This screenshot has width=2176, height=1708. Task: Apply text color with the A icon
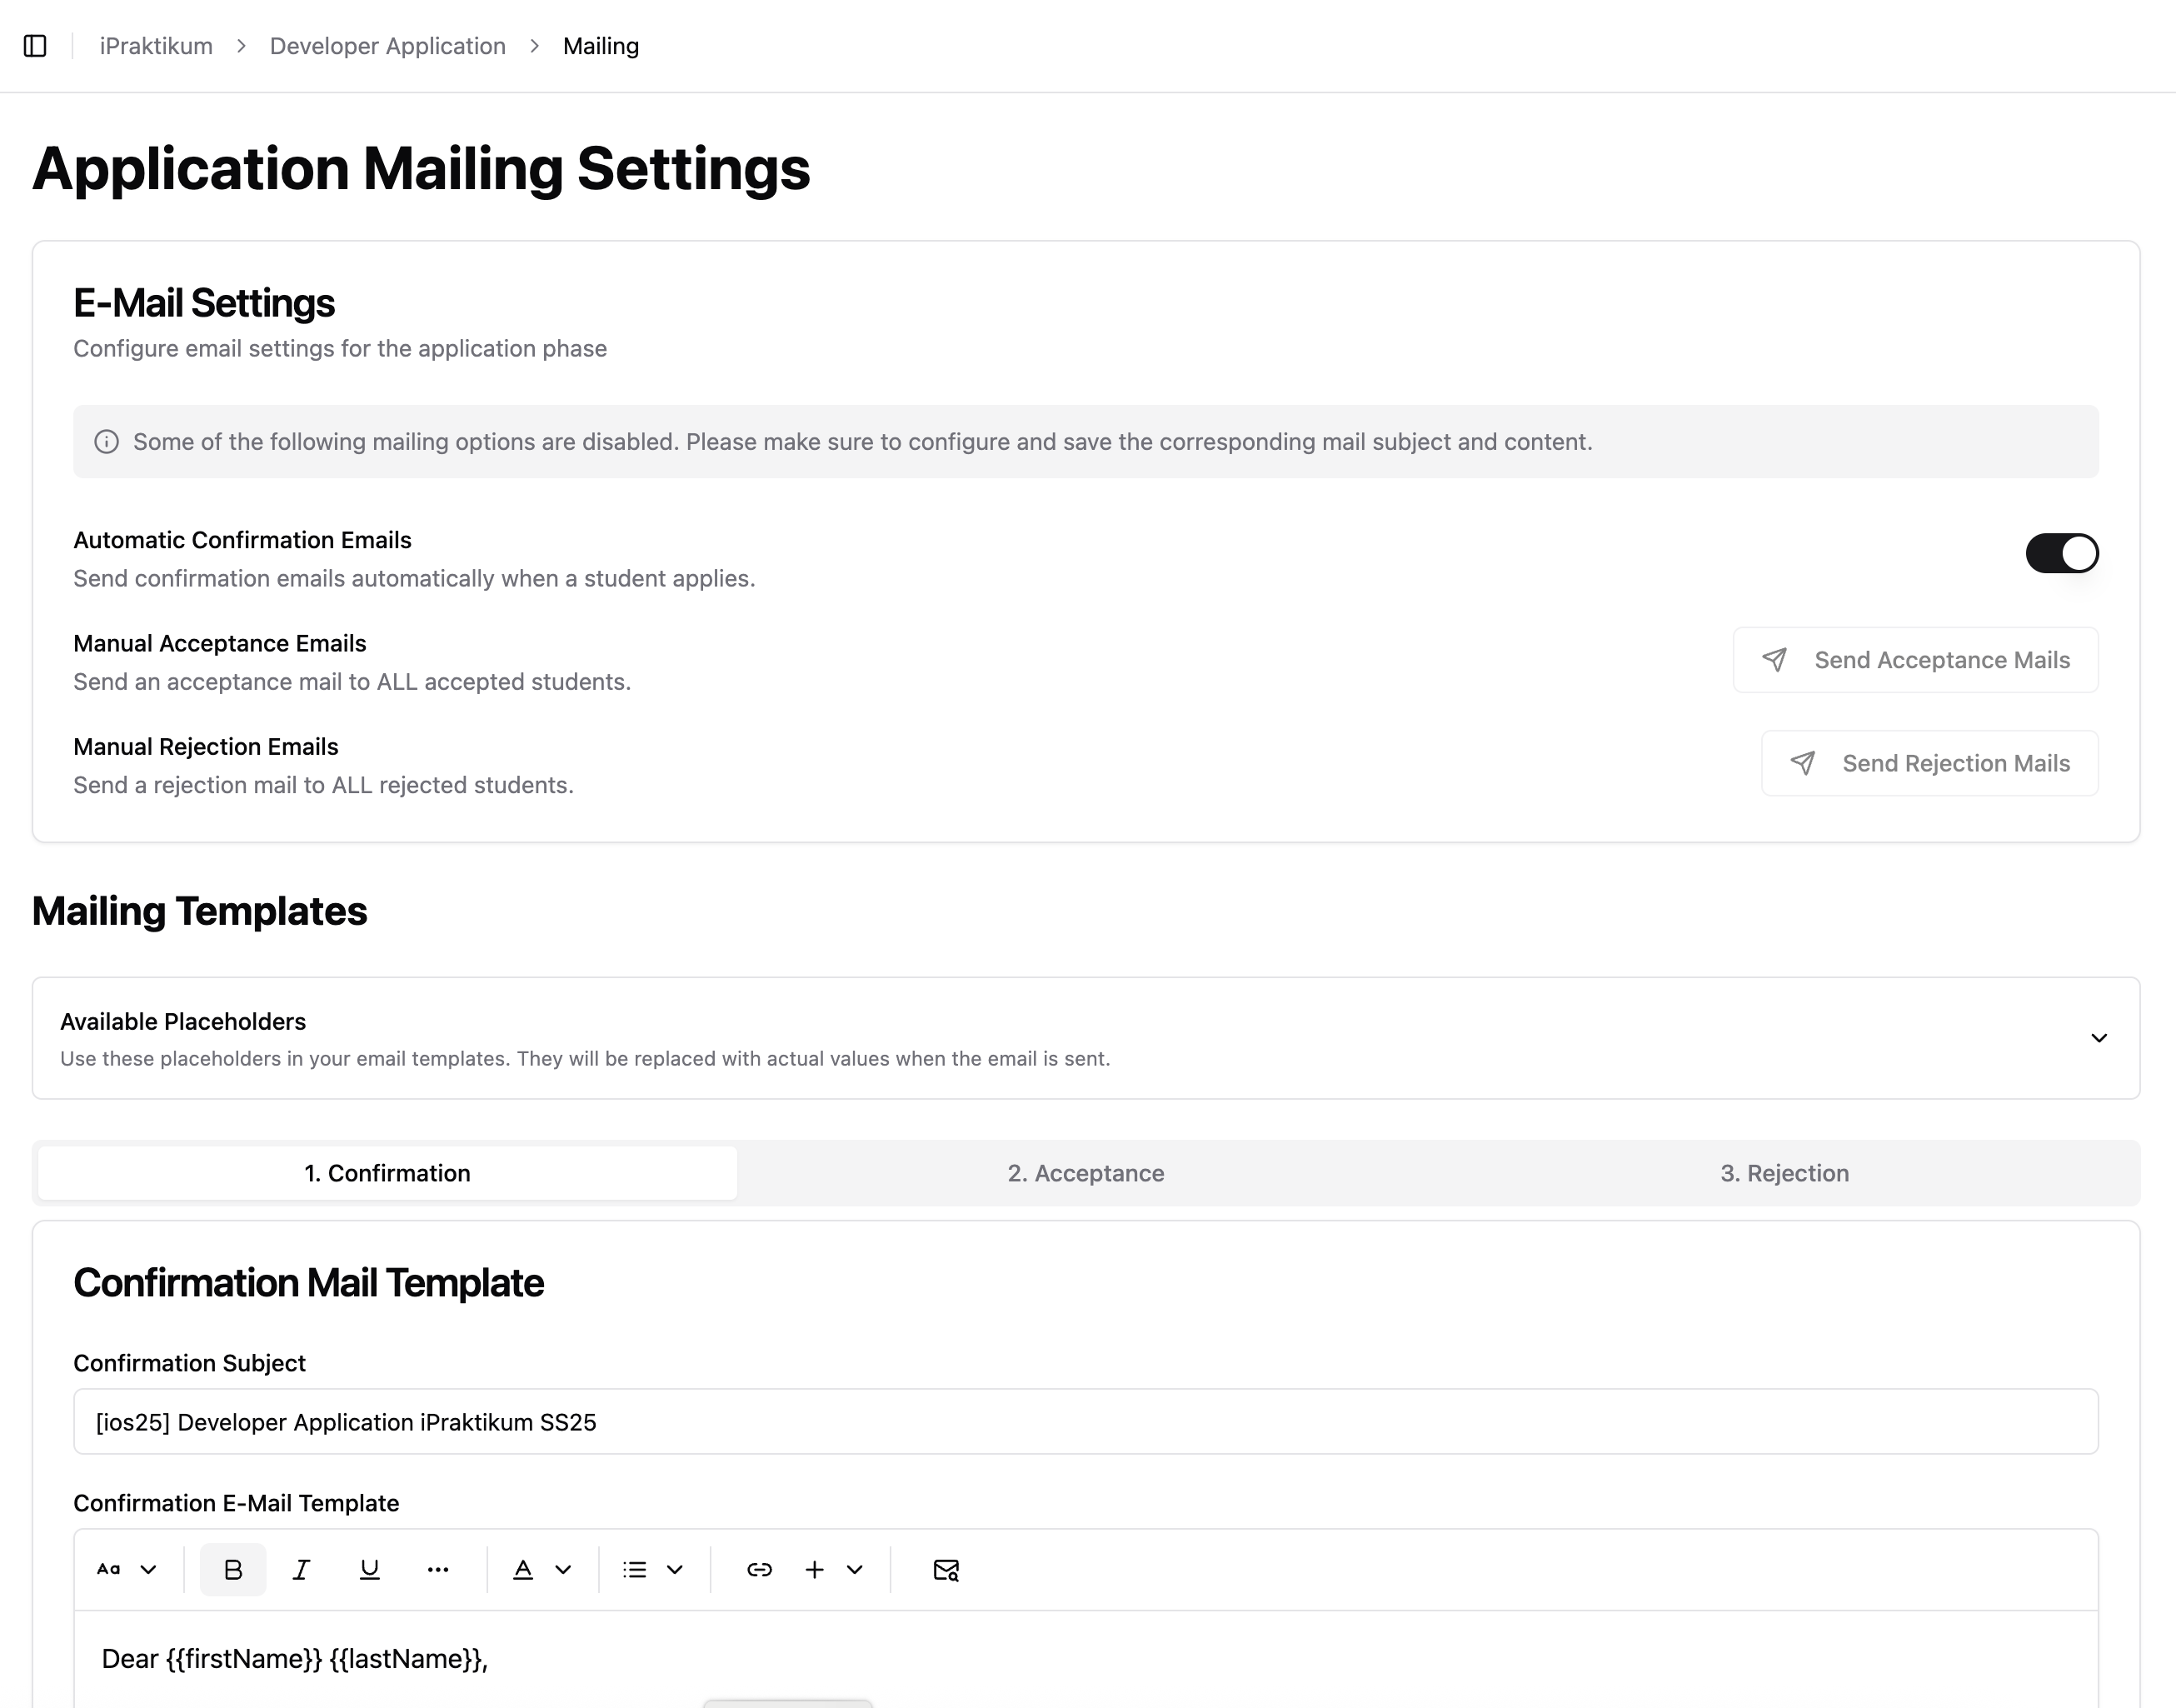pos(523,1569)
